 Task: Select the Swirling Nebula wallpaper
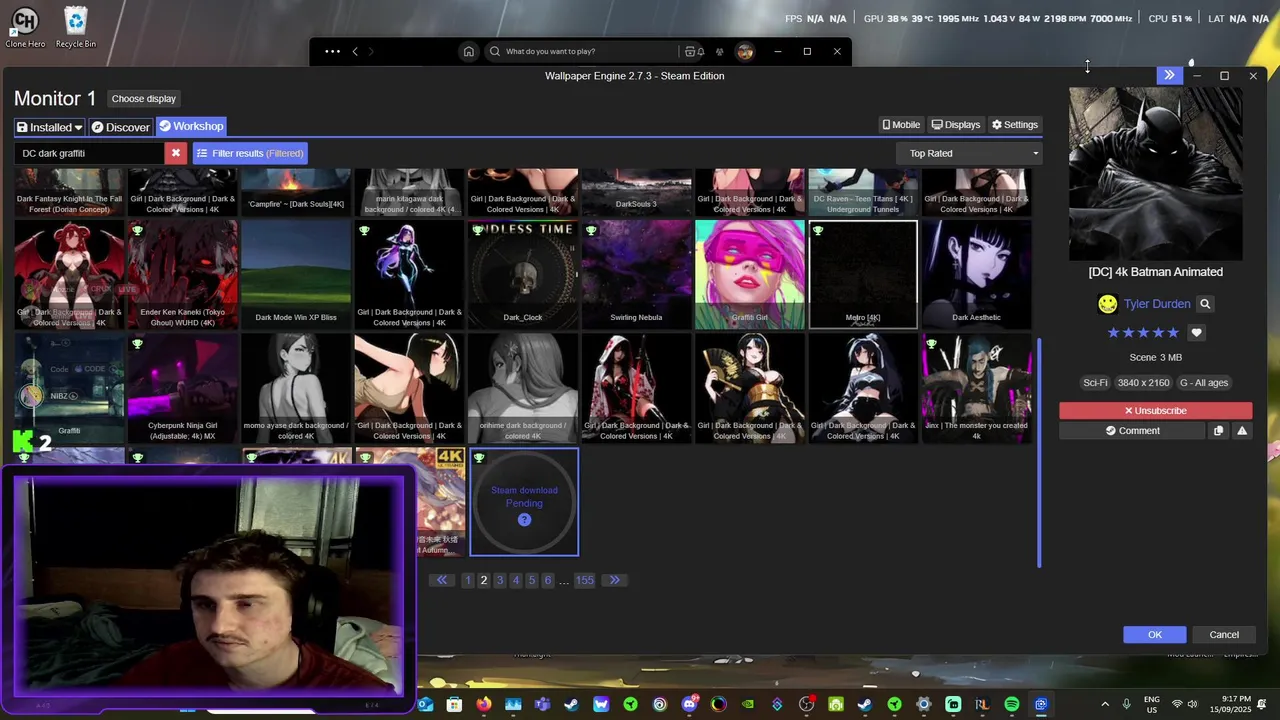click(636, 274)
